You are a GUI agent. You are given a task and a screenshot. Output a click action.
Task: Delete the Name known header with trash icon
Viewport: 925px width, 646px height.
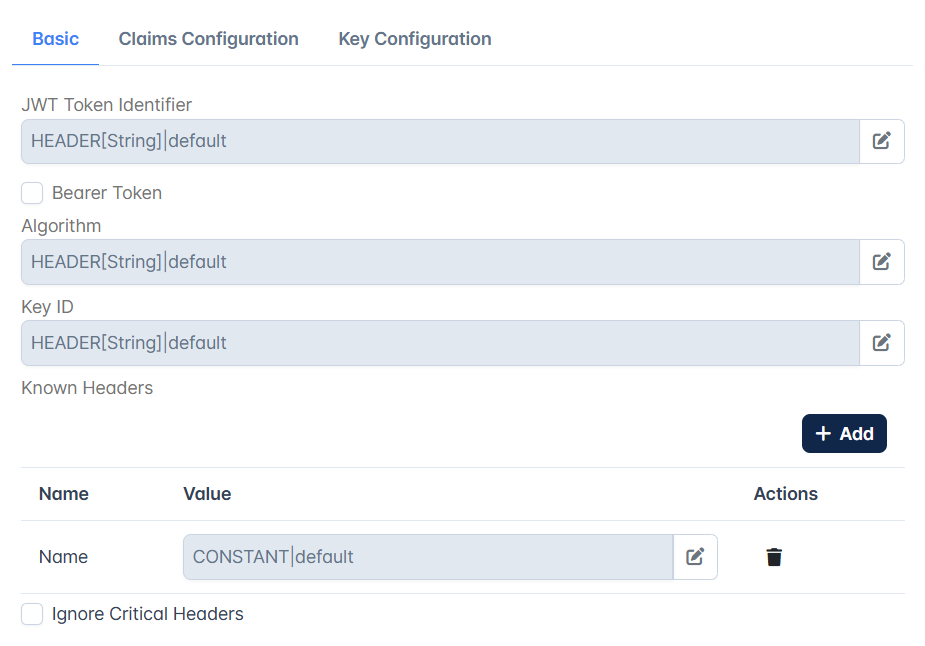(x=774, y=557)
